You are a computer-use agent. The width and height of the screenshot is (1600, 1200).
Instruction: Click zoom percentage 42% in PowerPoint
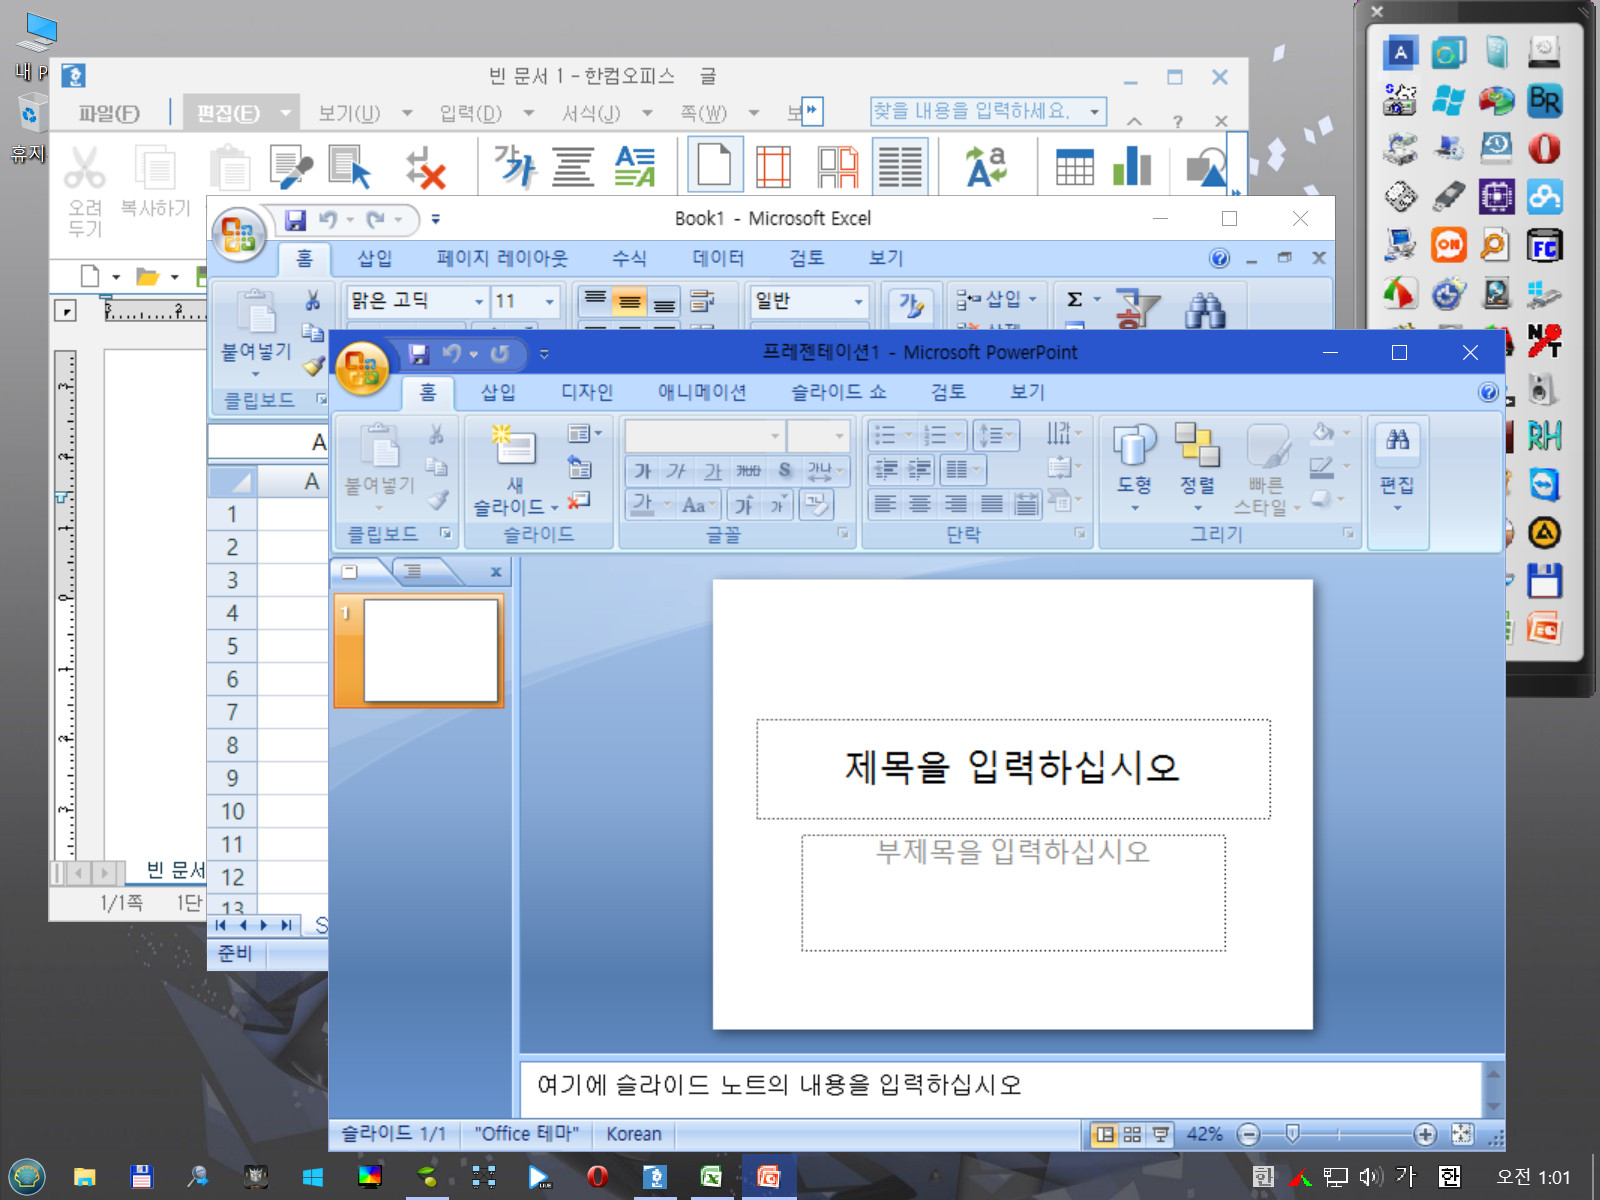1205,1134
